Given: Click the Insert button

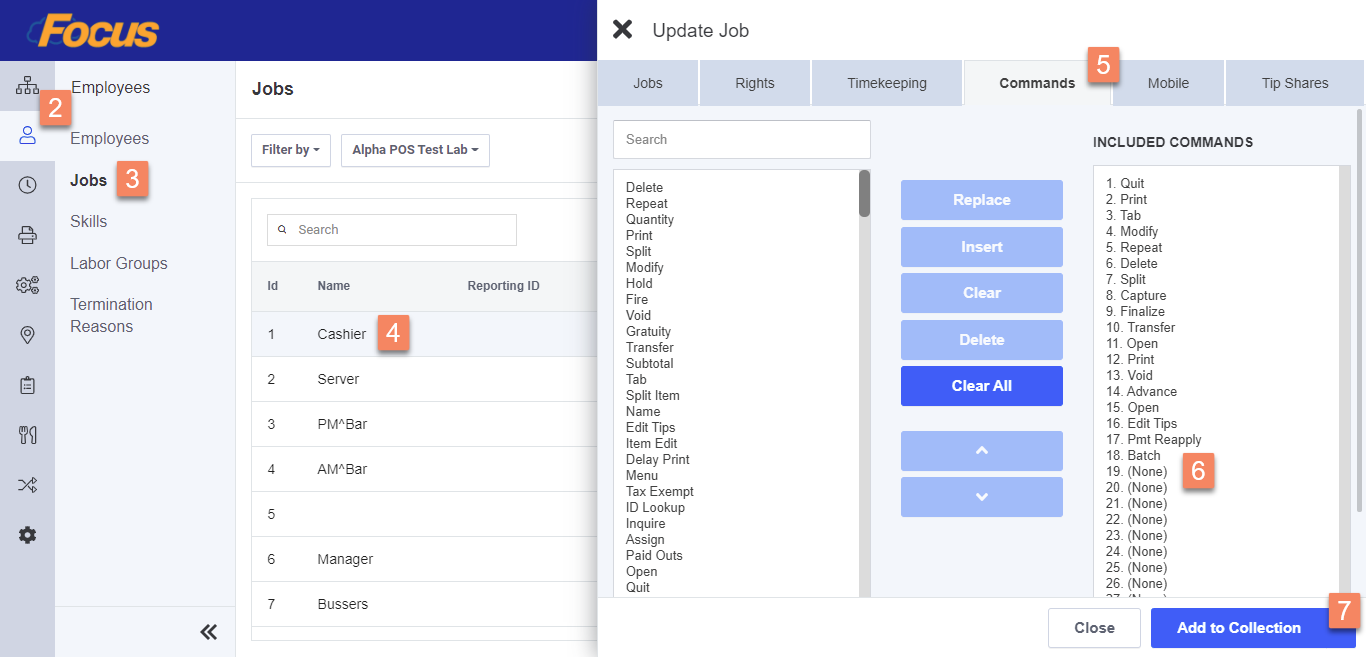Looking at the screenshot, I should click(981, 247).
